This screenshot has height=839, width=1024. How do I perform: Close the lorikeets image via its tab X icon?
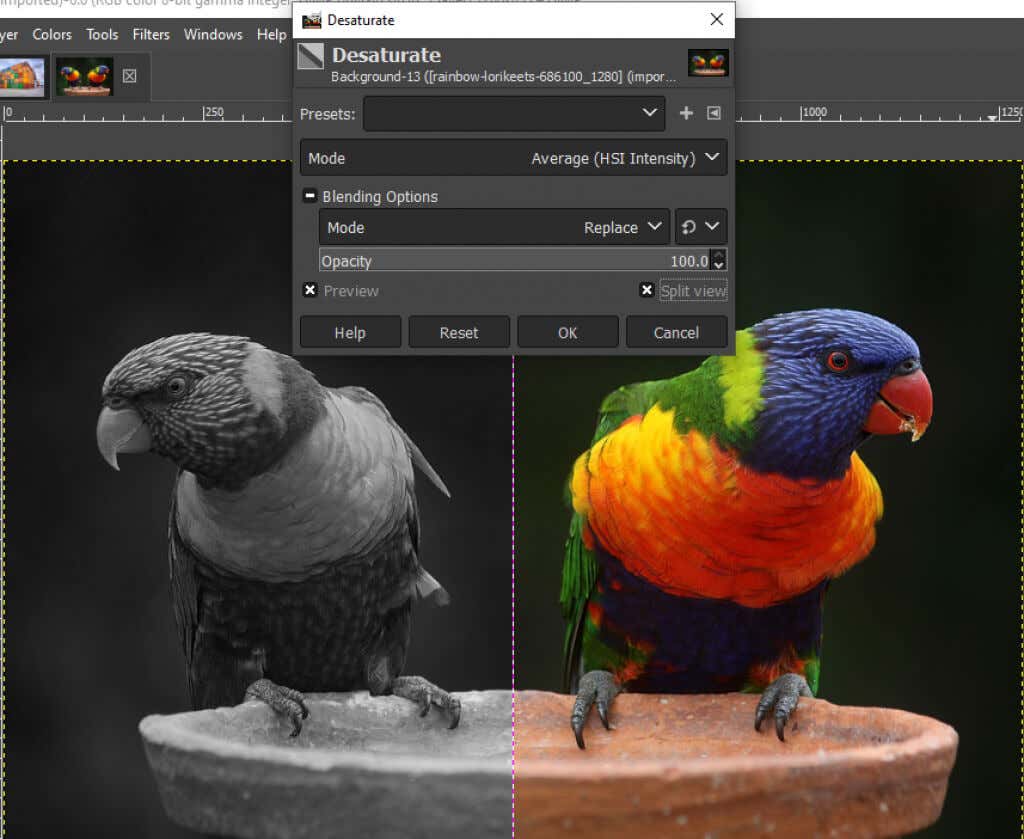pyautogui.click(x=127, y=75)
